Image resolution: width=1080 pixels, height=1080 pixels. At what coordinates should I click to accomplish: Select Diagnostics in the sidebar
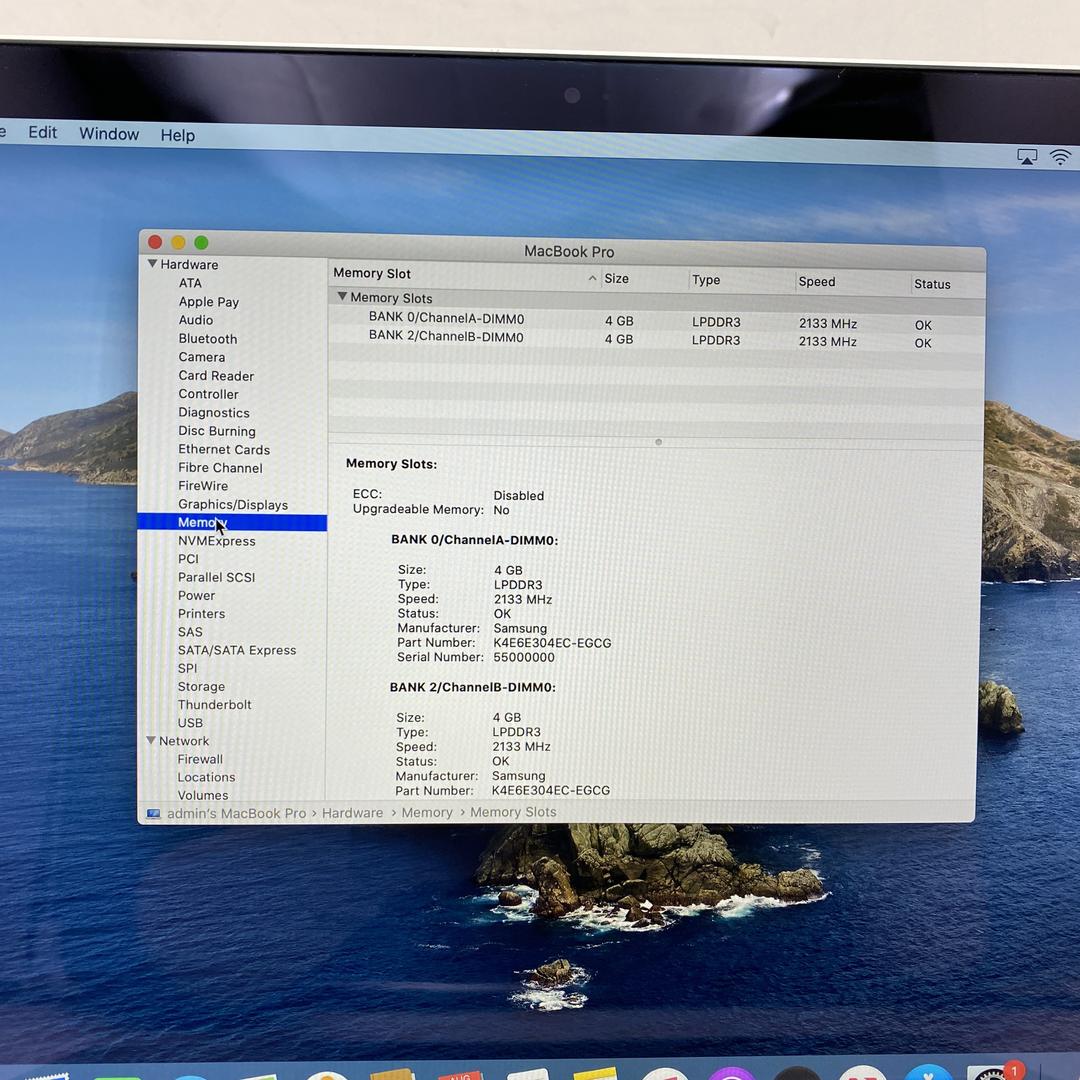[x=214, y=413]
